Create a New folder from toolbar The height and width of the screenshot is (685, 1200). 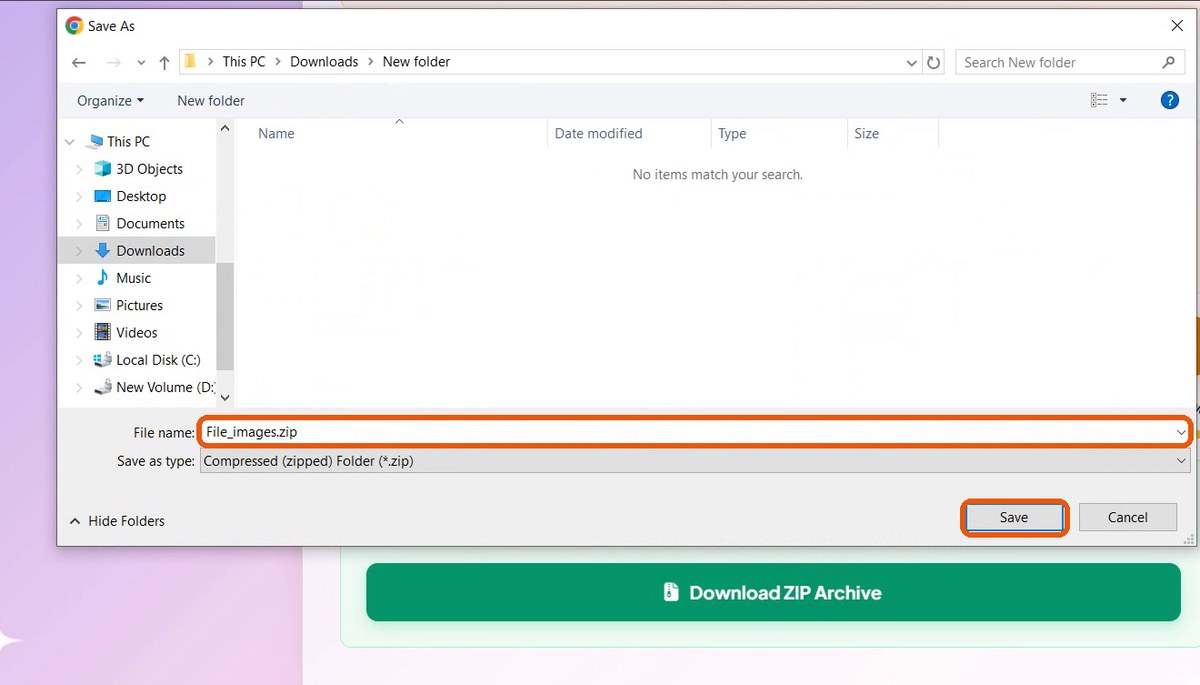[x=211, y=101]
